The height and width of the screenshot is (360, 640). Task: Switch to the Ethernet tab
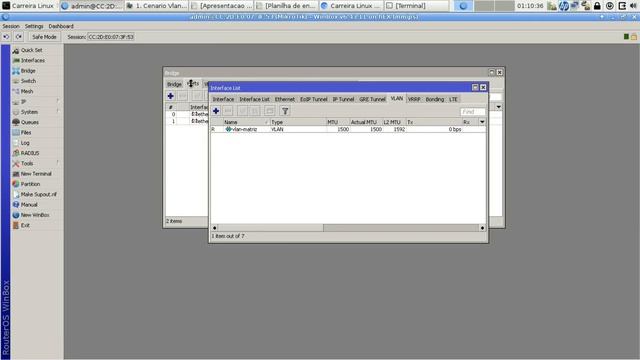pyautogui.click(x=284, y=99)
